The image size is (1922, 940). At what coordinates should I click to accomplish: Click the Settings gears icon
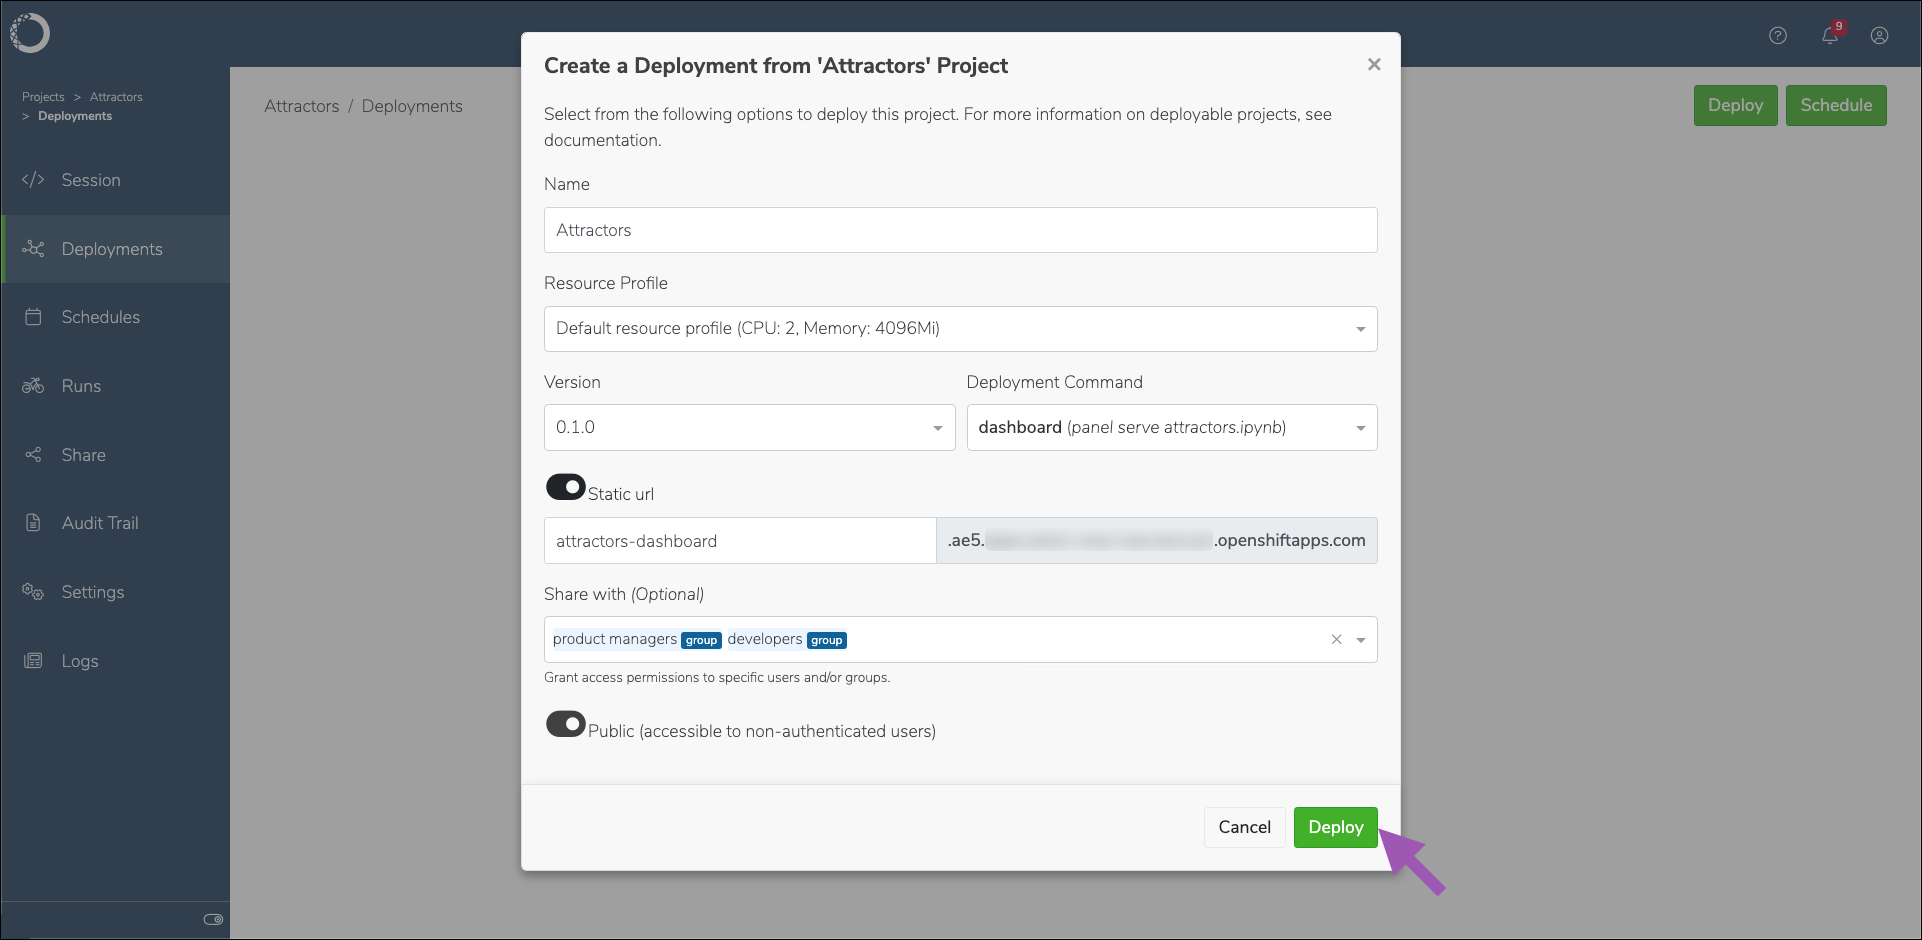click(33, 592)
